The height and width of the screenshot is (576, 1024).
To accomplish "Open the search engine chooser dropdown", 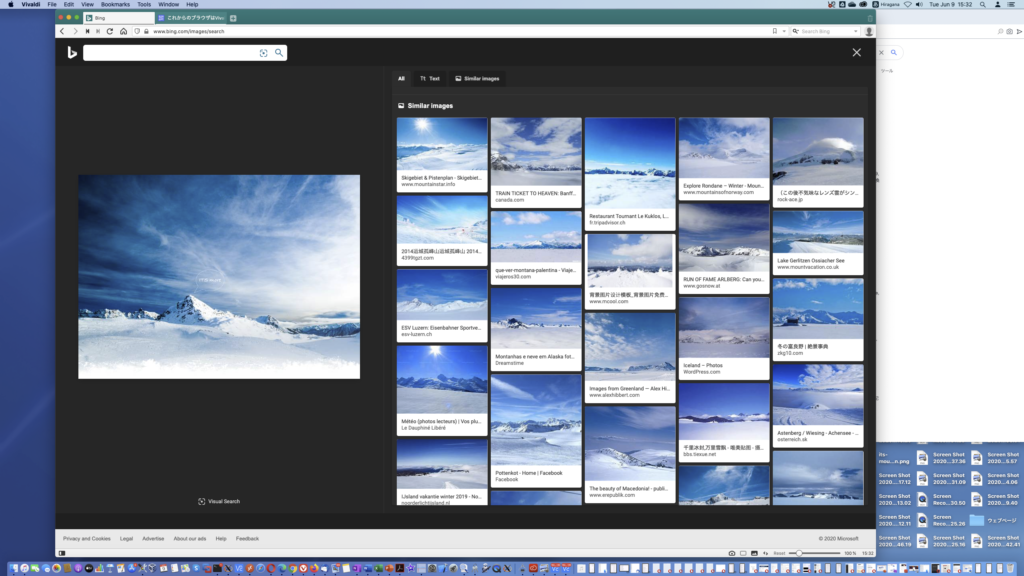I will pos(794,31).
